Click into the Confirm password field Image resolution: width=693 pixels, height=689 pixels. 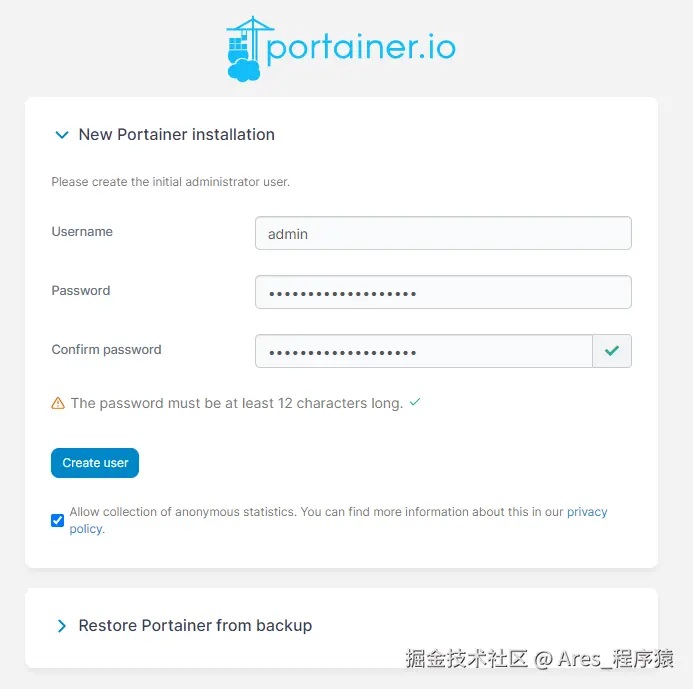click(x=424, y=351)
